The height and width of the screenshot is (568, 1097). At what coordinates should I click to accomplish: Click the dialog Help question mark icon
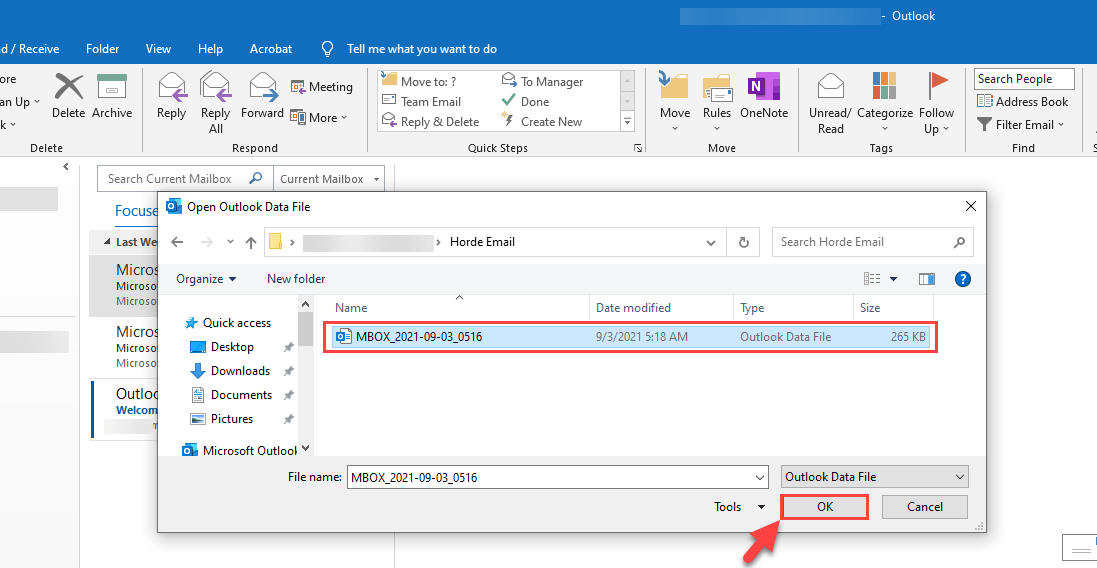tap(963, 279)
